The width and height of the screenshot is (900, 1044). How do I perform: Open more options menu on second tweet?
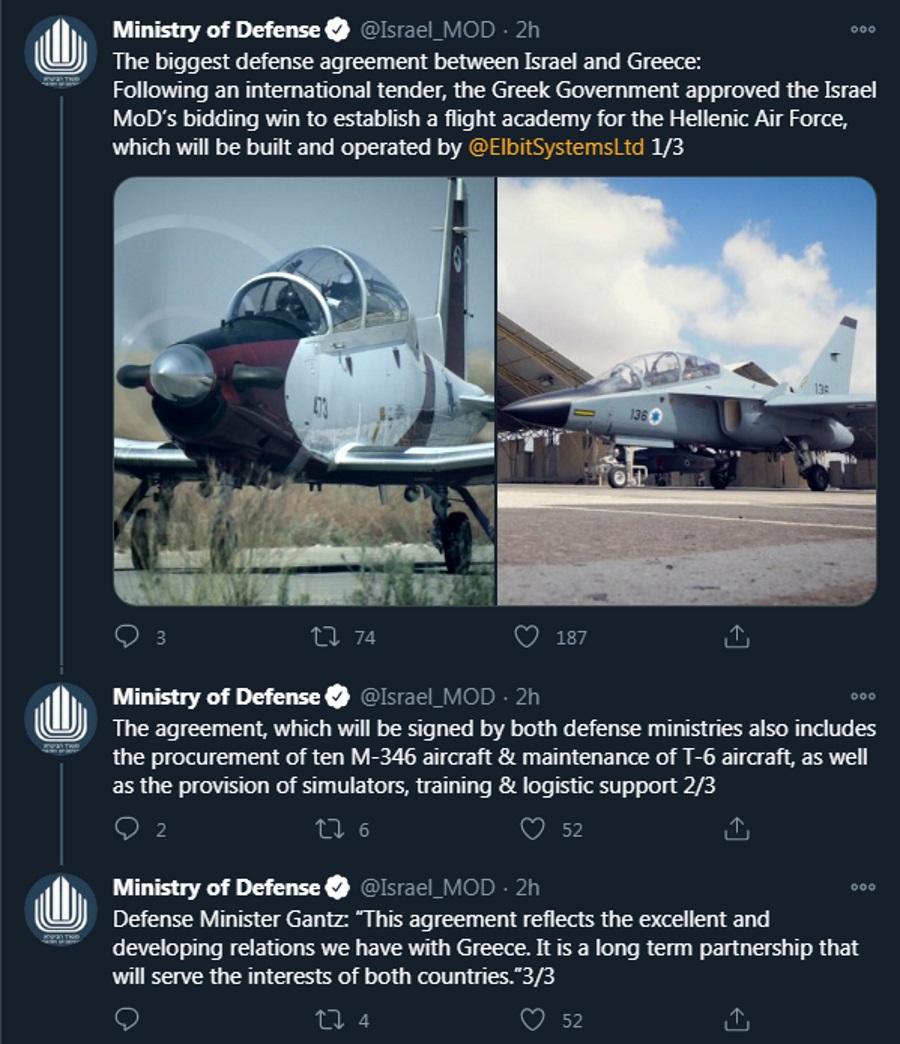point(862,696)
